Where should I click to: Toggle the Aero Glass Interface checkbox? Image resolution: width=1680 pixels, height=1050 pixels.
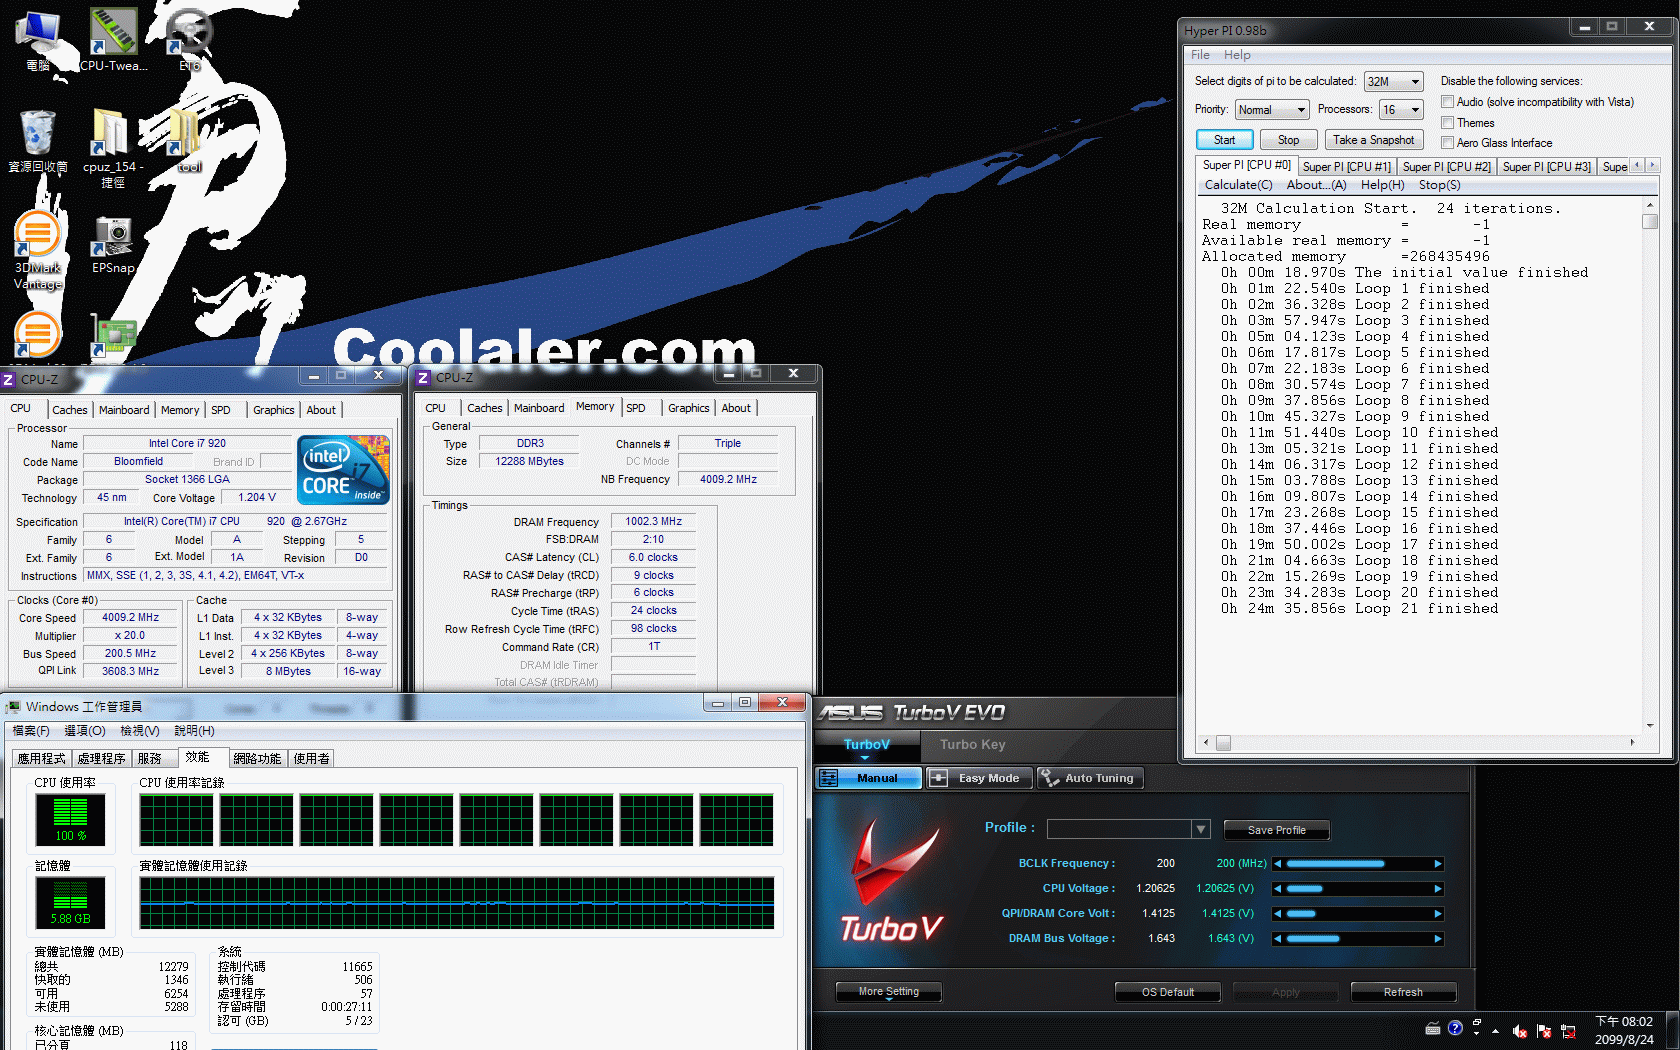click(1447, 142)
